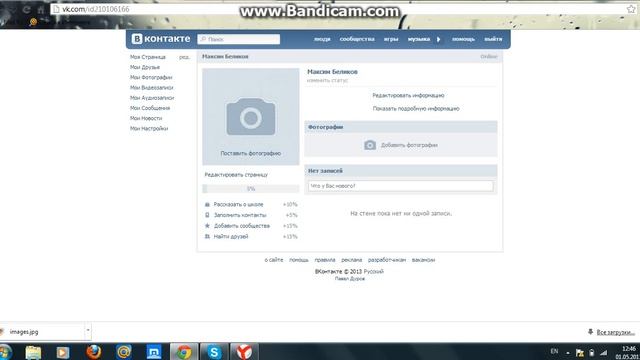This screenshot has height=360, width=640.
Task: Open вакансии footer link
Action: tap(423, 260)
